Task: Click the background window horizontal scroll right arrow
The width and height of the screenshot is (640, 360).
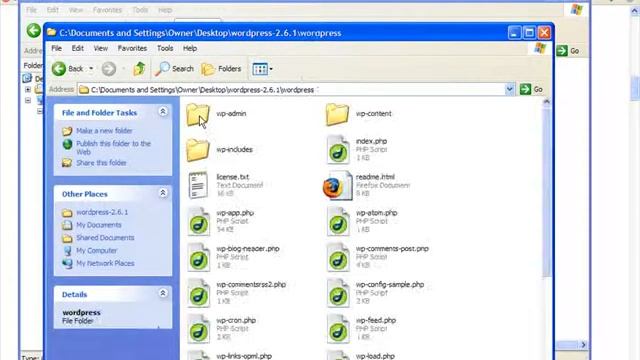Action: click(583, 345)
